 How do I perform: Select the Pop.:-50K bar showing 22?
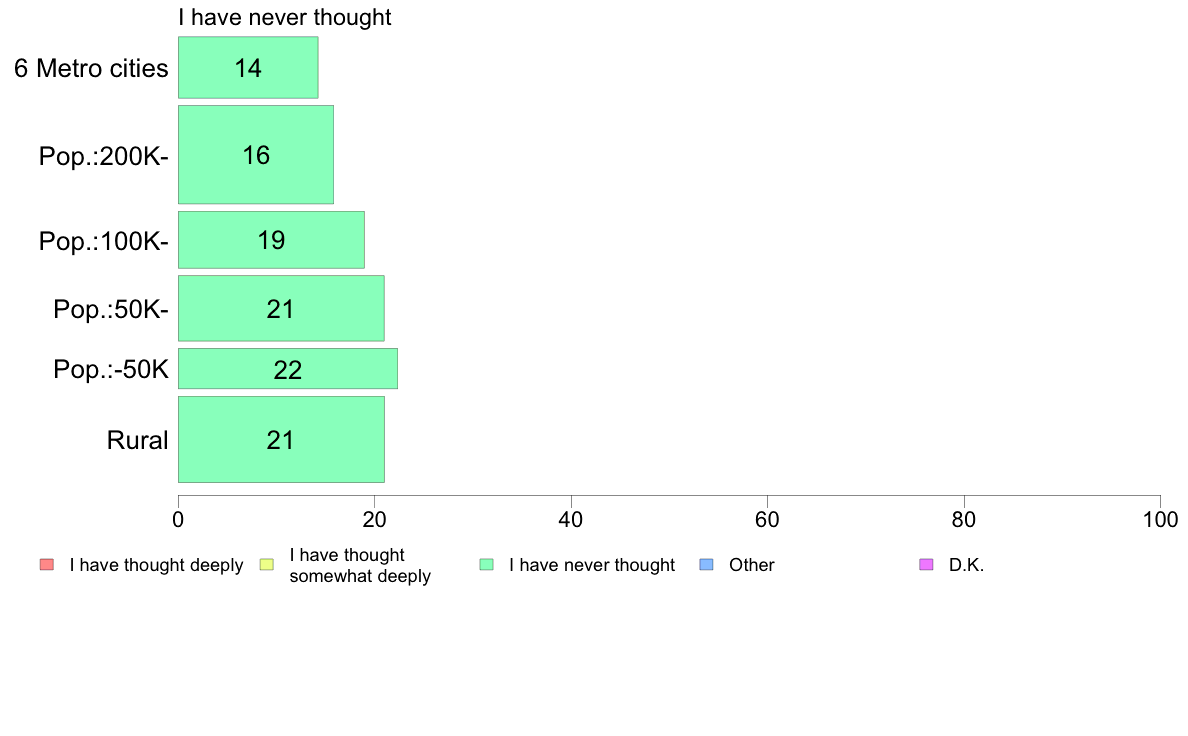click(288, 369)
